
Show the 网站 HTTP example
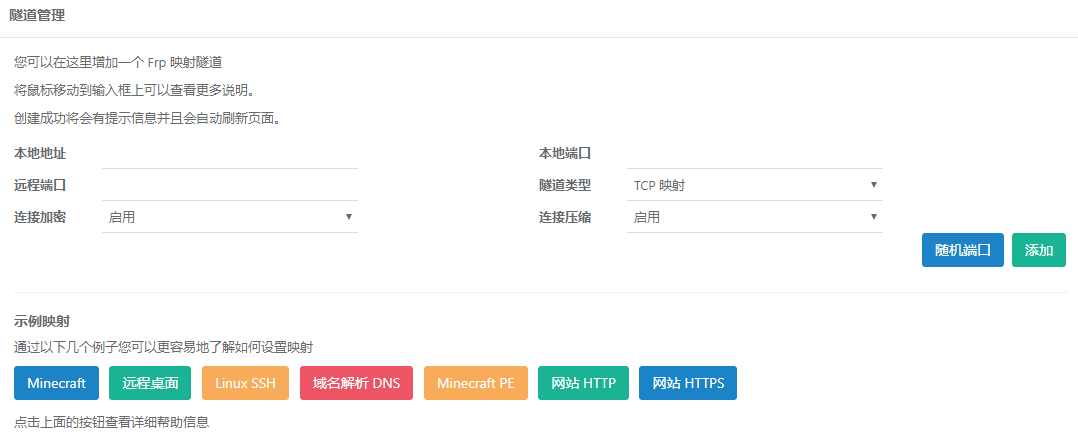[583, 384]
